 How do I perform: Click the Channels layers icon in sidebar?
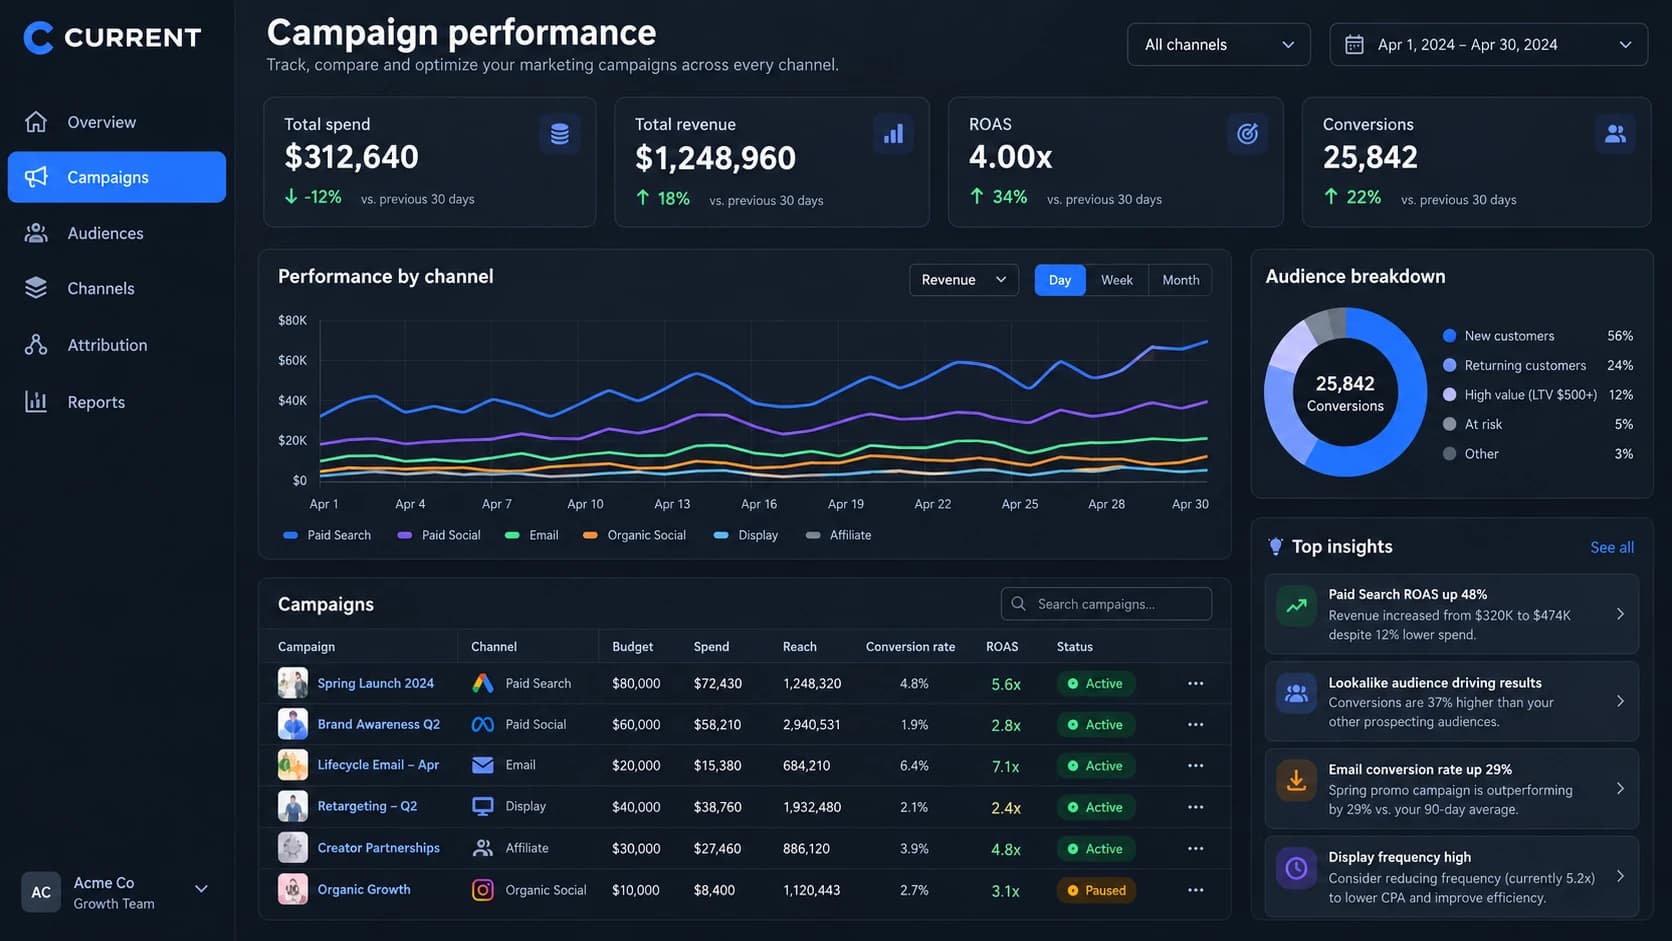click(36, 288)
